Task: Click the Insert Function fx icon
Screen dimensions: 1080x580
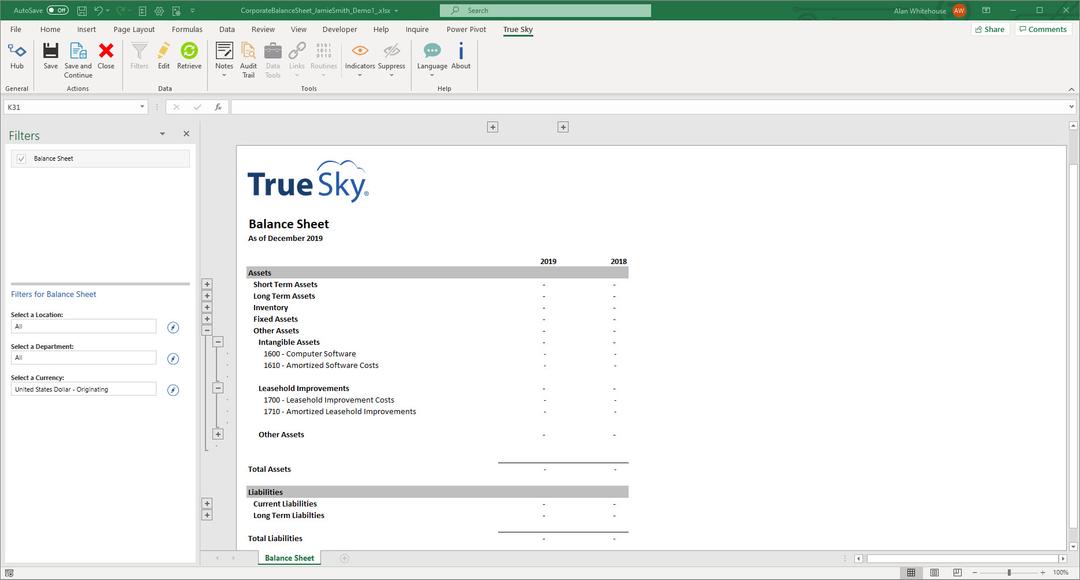Action: 218,107
